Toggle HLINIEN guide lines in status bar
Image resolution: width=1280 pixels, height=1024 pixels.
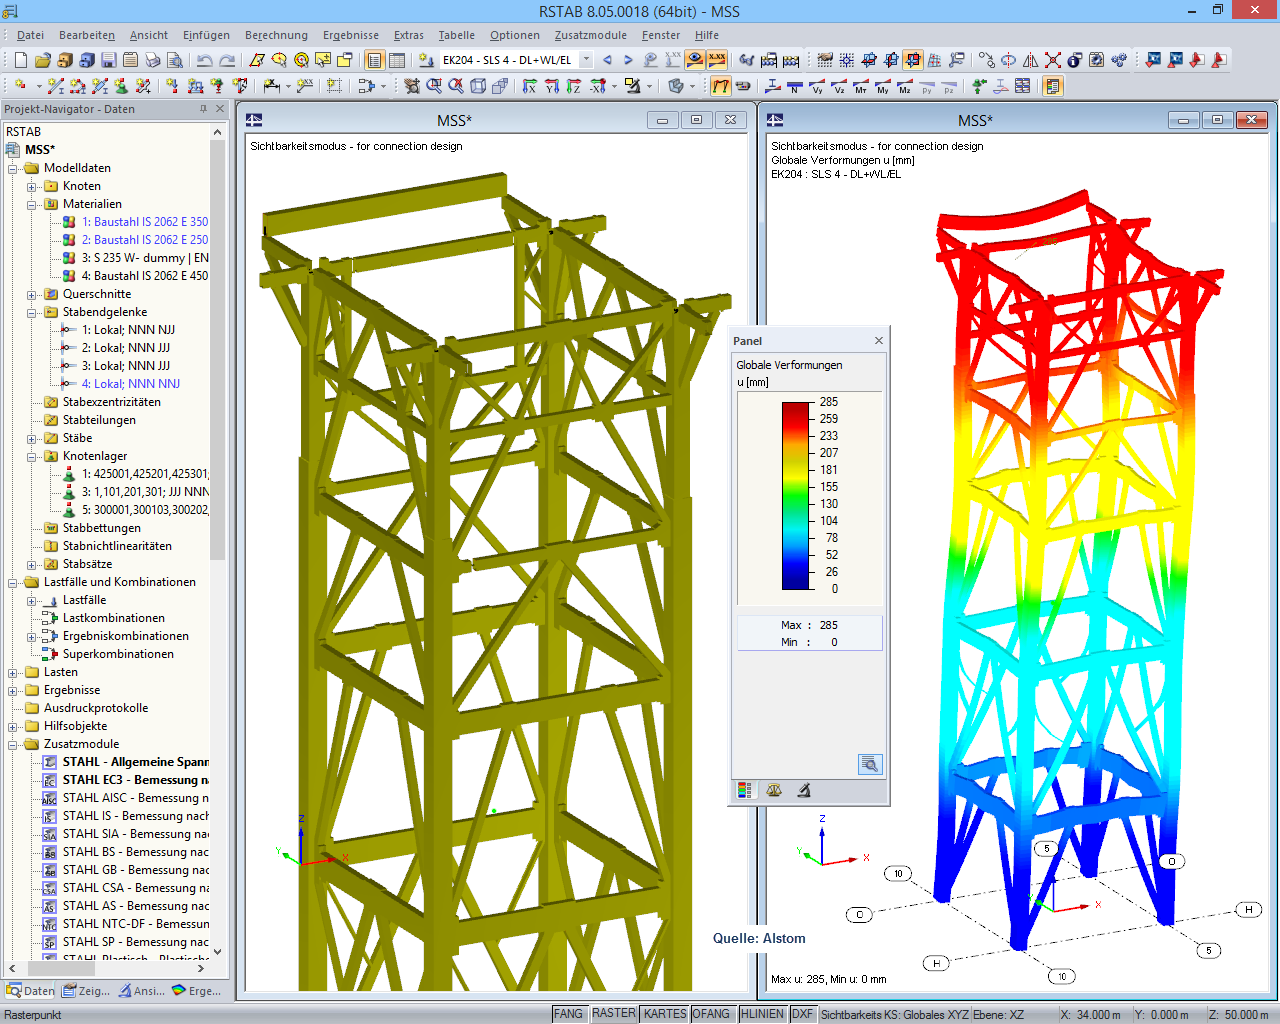click(762, 1013)
